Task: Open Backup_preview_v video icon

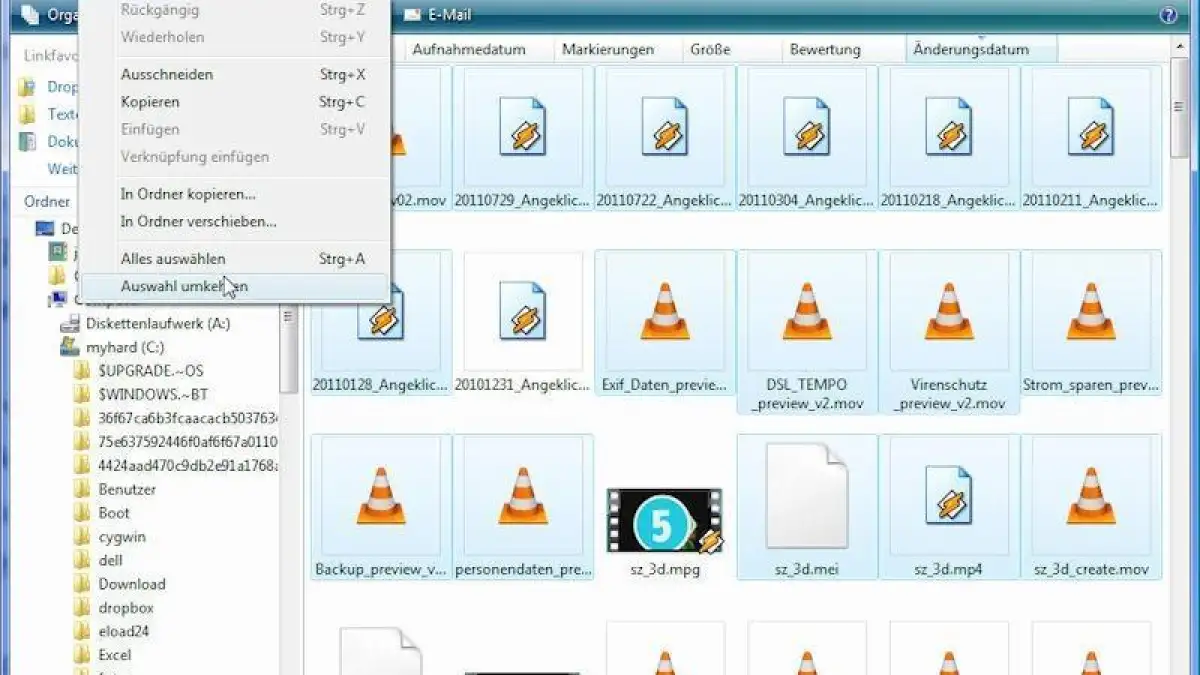Action: point(380,495)
